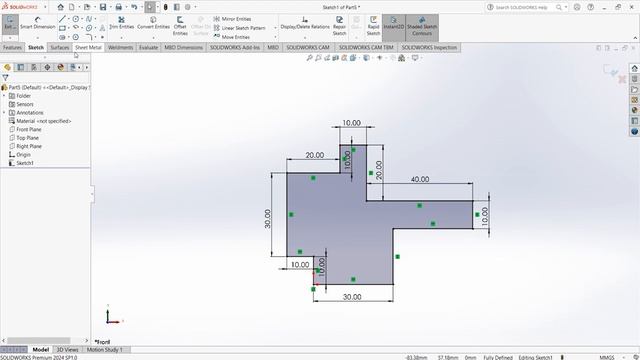Expand the Folder tree item
Viewport: 640px width, 360px height.
coord(4,96)
